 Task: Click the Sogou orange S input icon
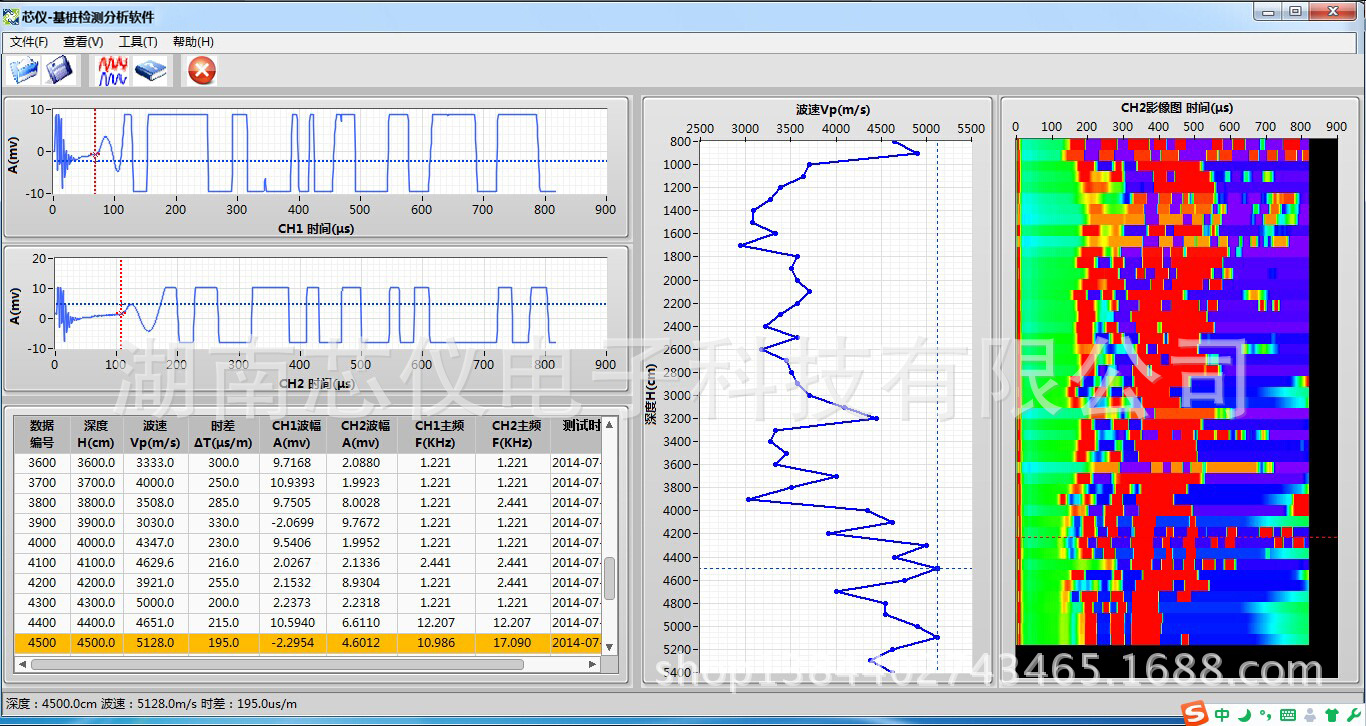pos(1194,714)
